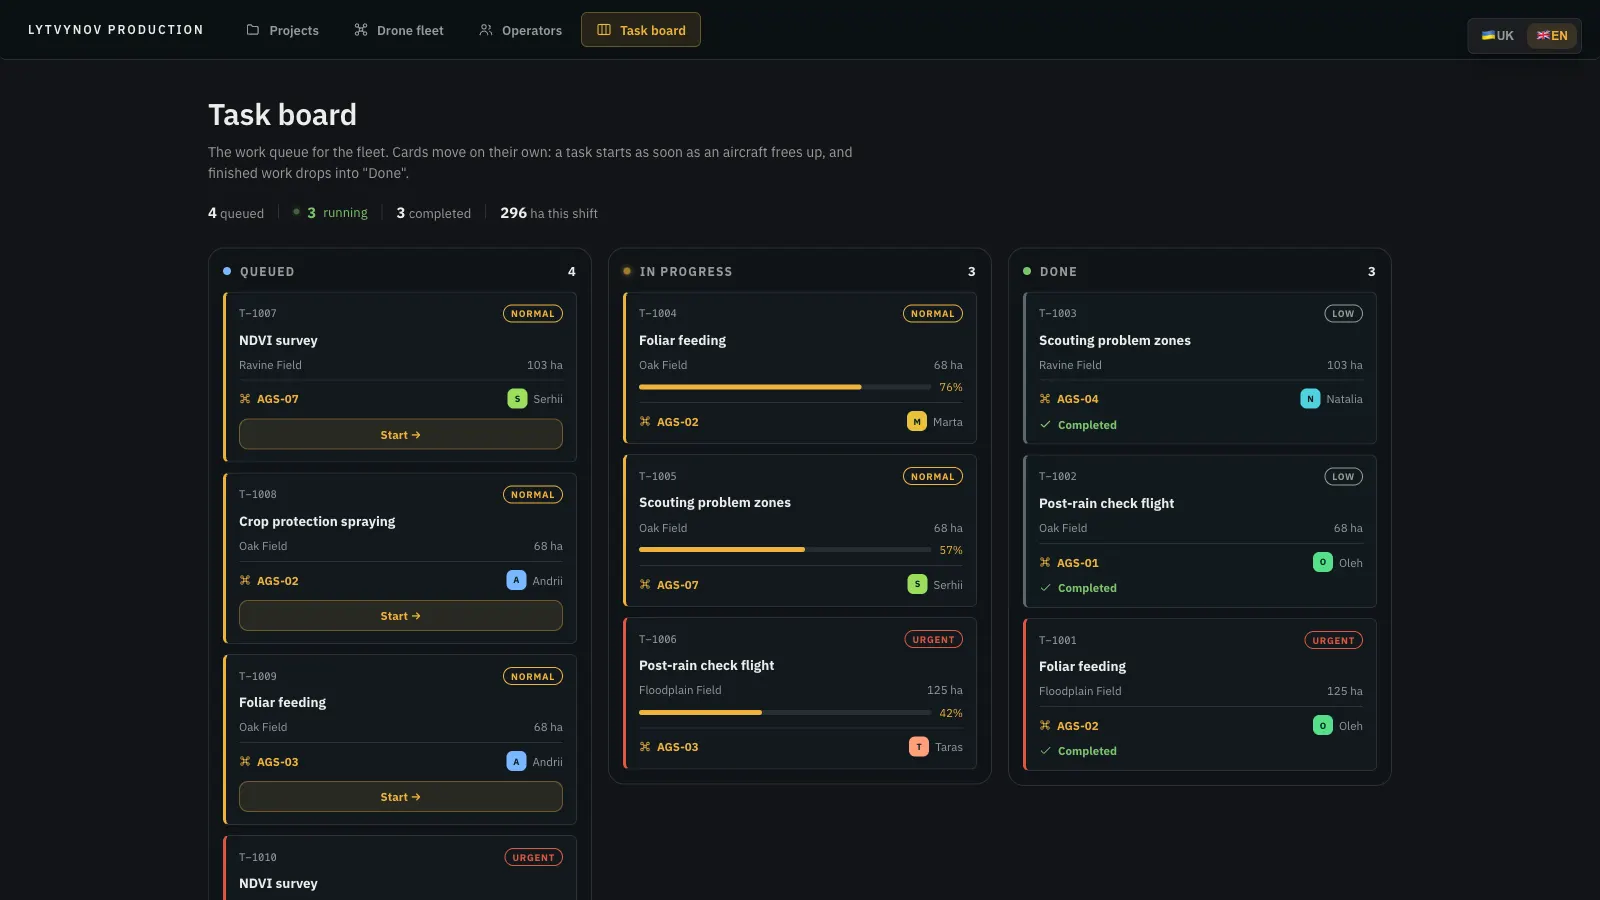Click the IN PROGRESS column header

[686, 272]
